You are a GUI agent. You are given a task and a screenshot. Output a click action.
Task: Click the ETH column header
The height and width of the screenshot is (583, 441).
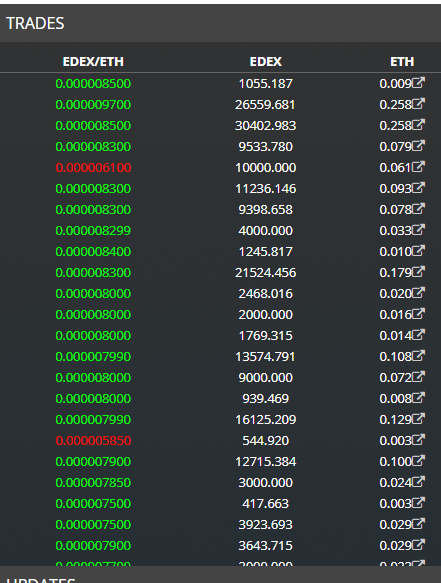402,61
